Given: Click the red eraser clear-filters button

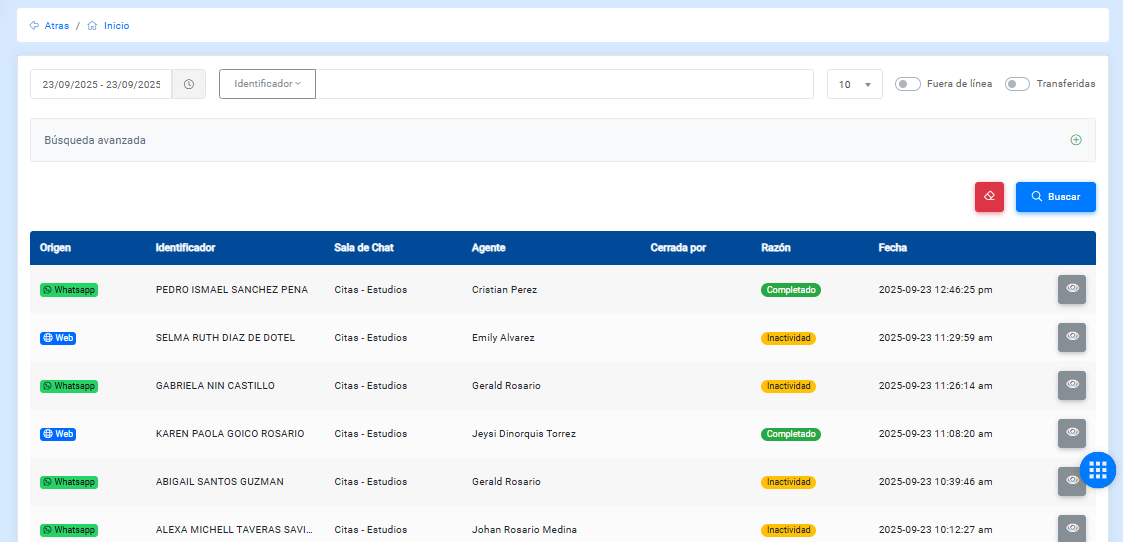Looking at the screenshot, I should tap(989, 197).
